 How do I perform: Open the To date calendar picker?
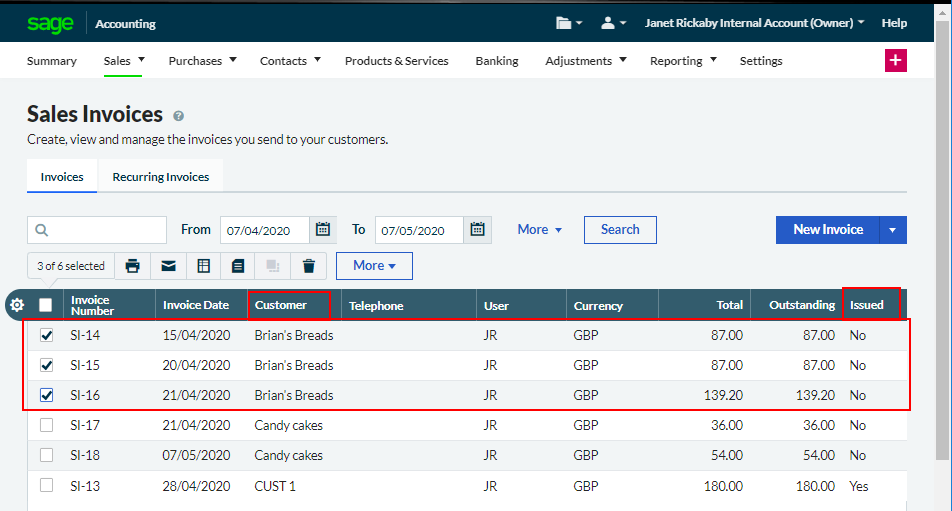pyautogui.click(x=477, y=230)
